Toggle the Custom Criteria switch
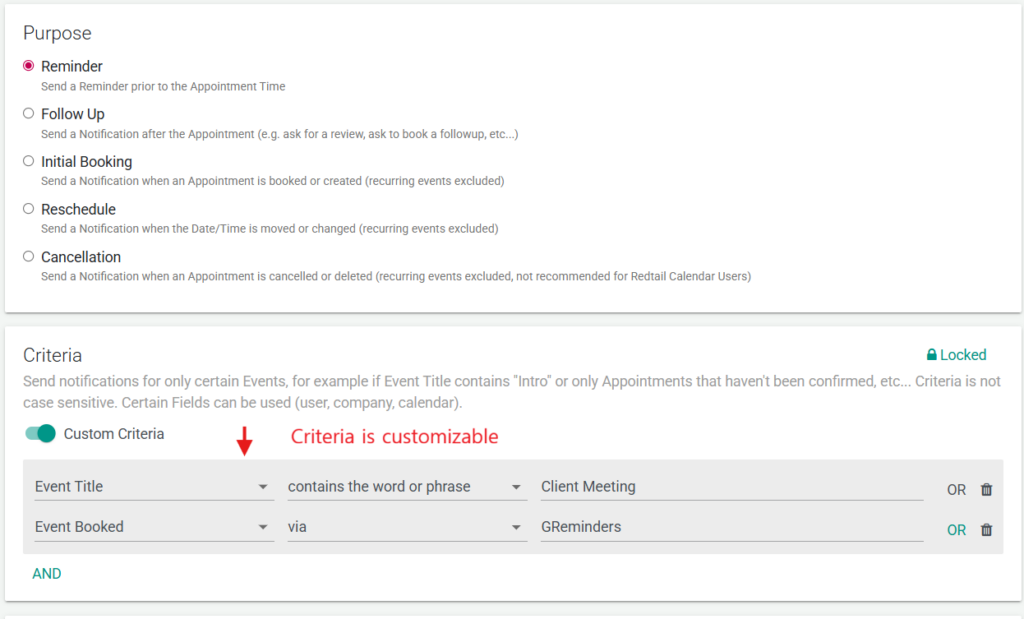 point(40,434)
